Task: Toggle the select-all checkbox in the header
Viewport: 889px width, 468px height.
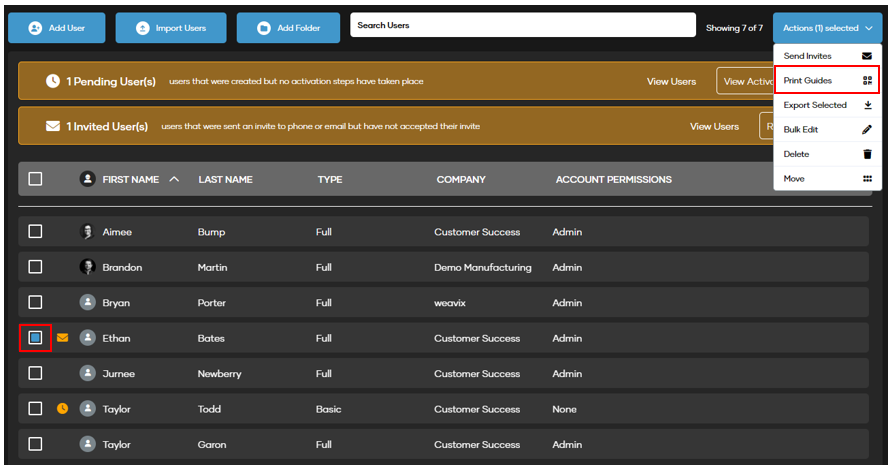Action: 35,179
